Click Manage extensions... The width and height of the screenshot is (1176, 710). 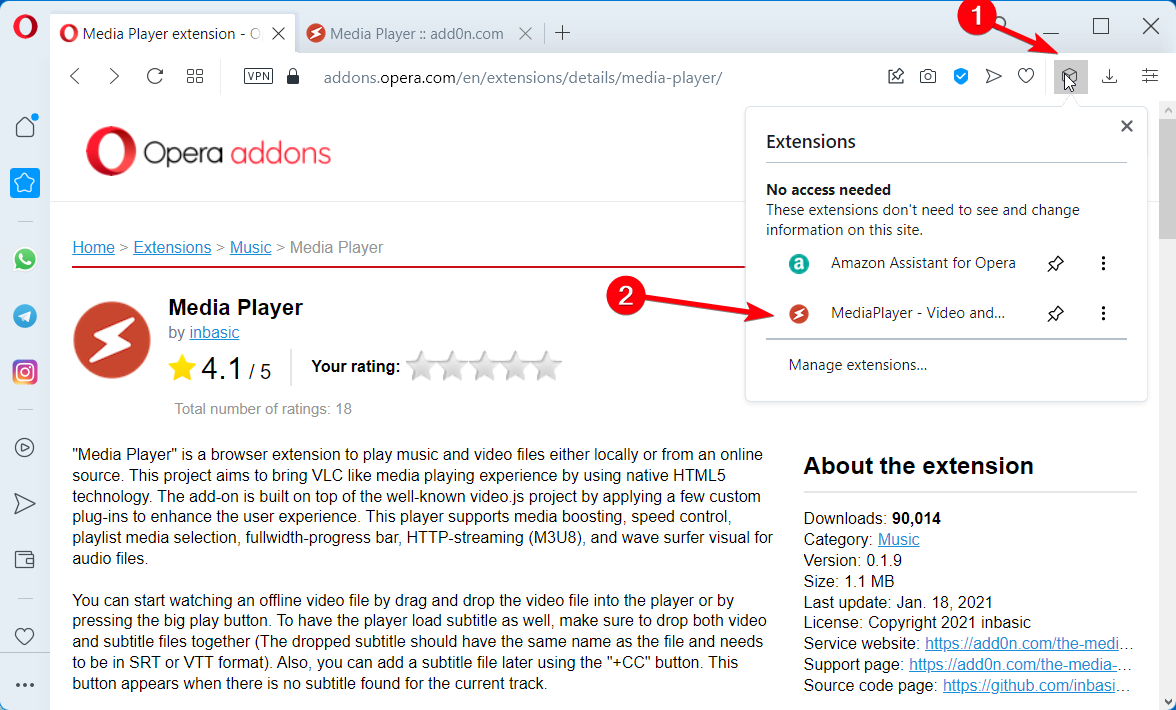(857, 365)
